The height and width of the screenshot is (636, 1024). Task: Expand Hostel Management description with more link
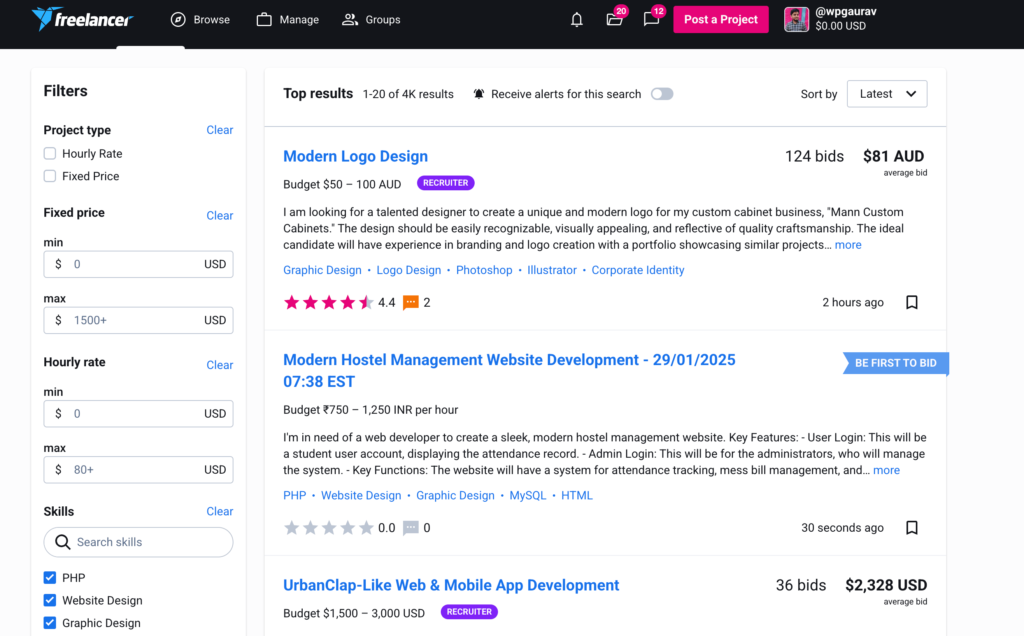pos(886,470)
